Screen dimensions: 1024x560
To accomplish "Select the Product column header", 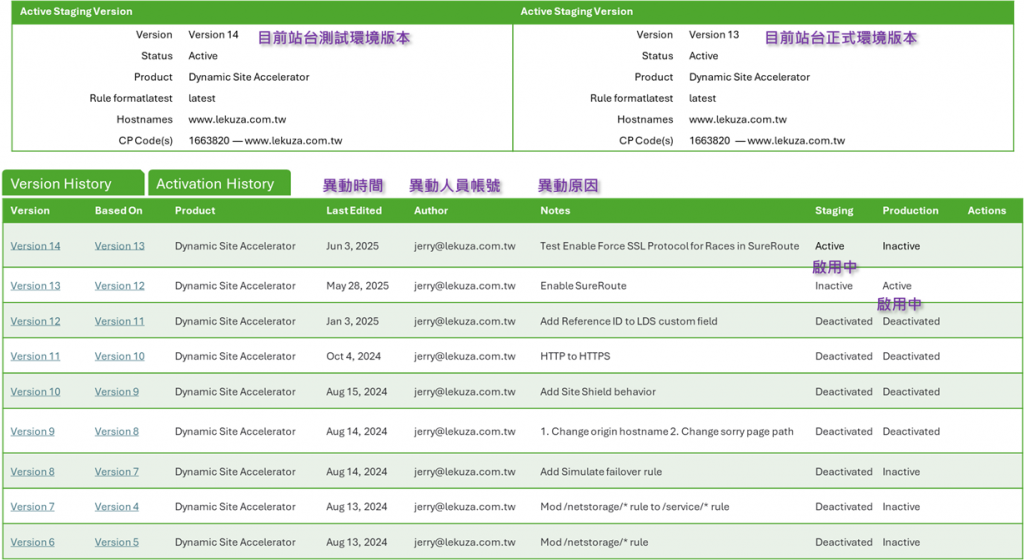I will [x=195, y=211].
